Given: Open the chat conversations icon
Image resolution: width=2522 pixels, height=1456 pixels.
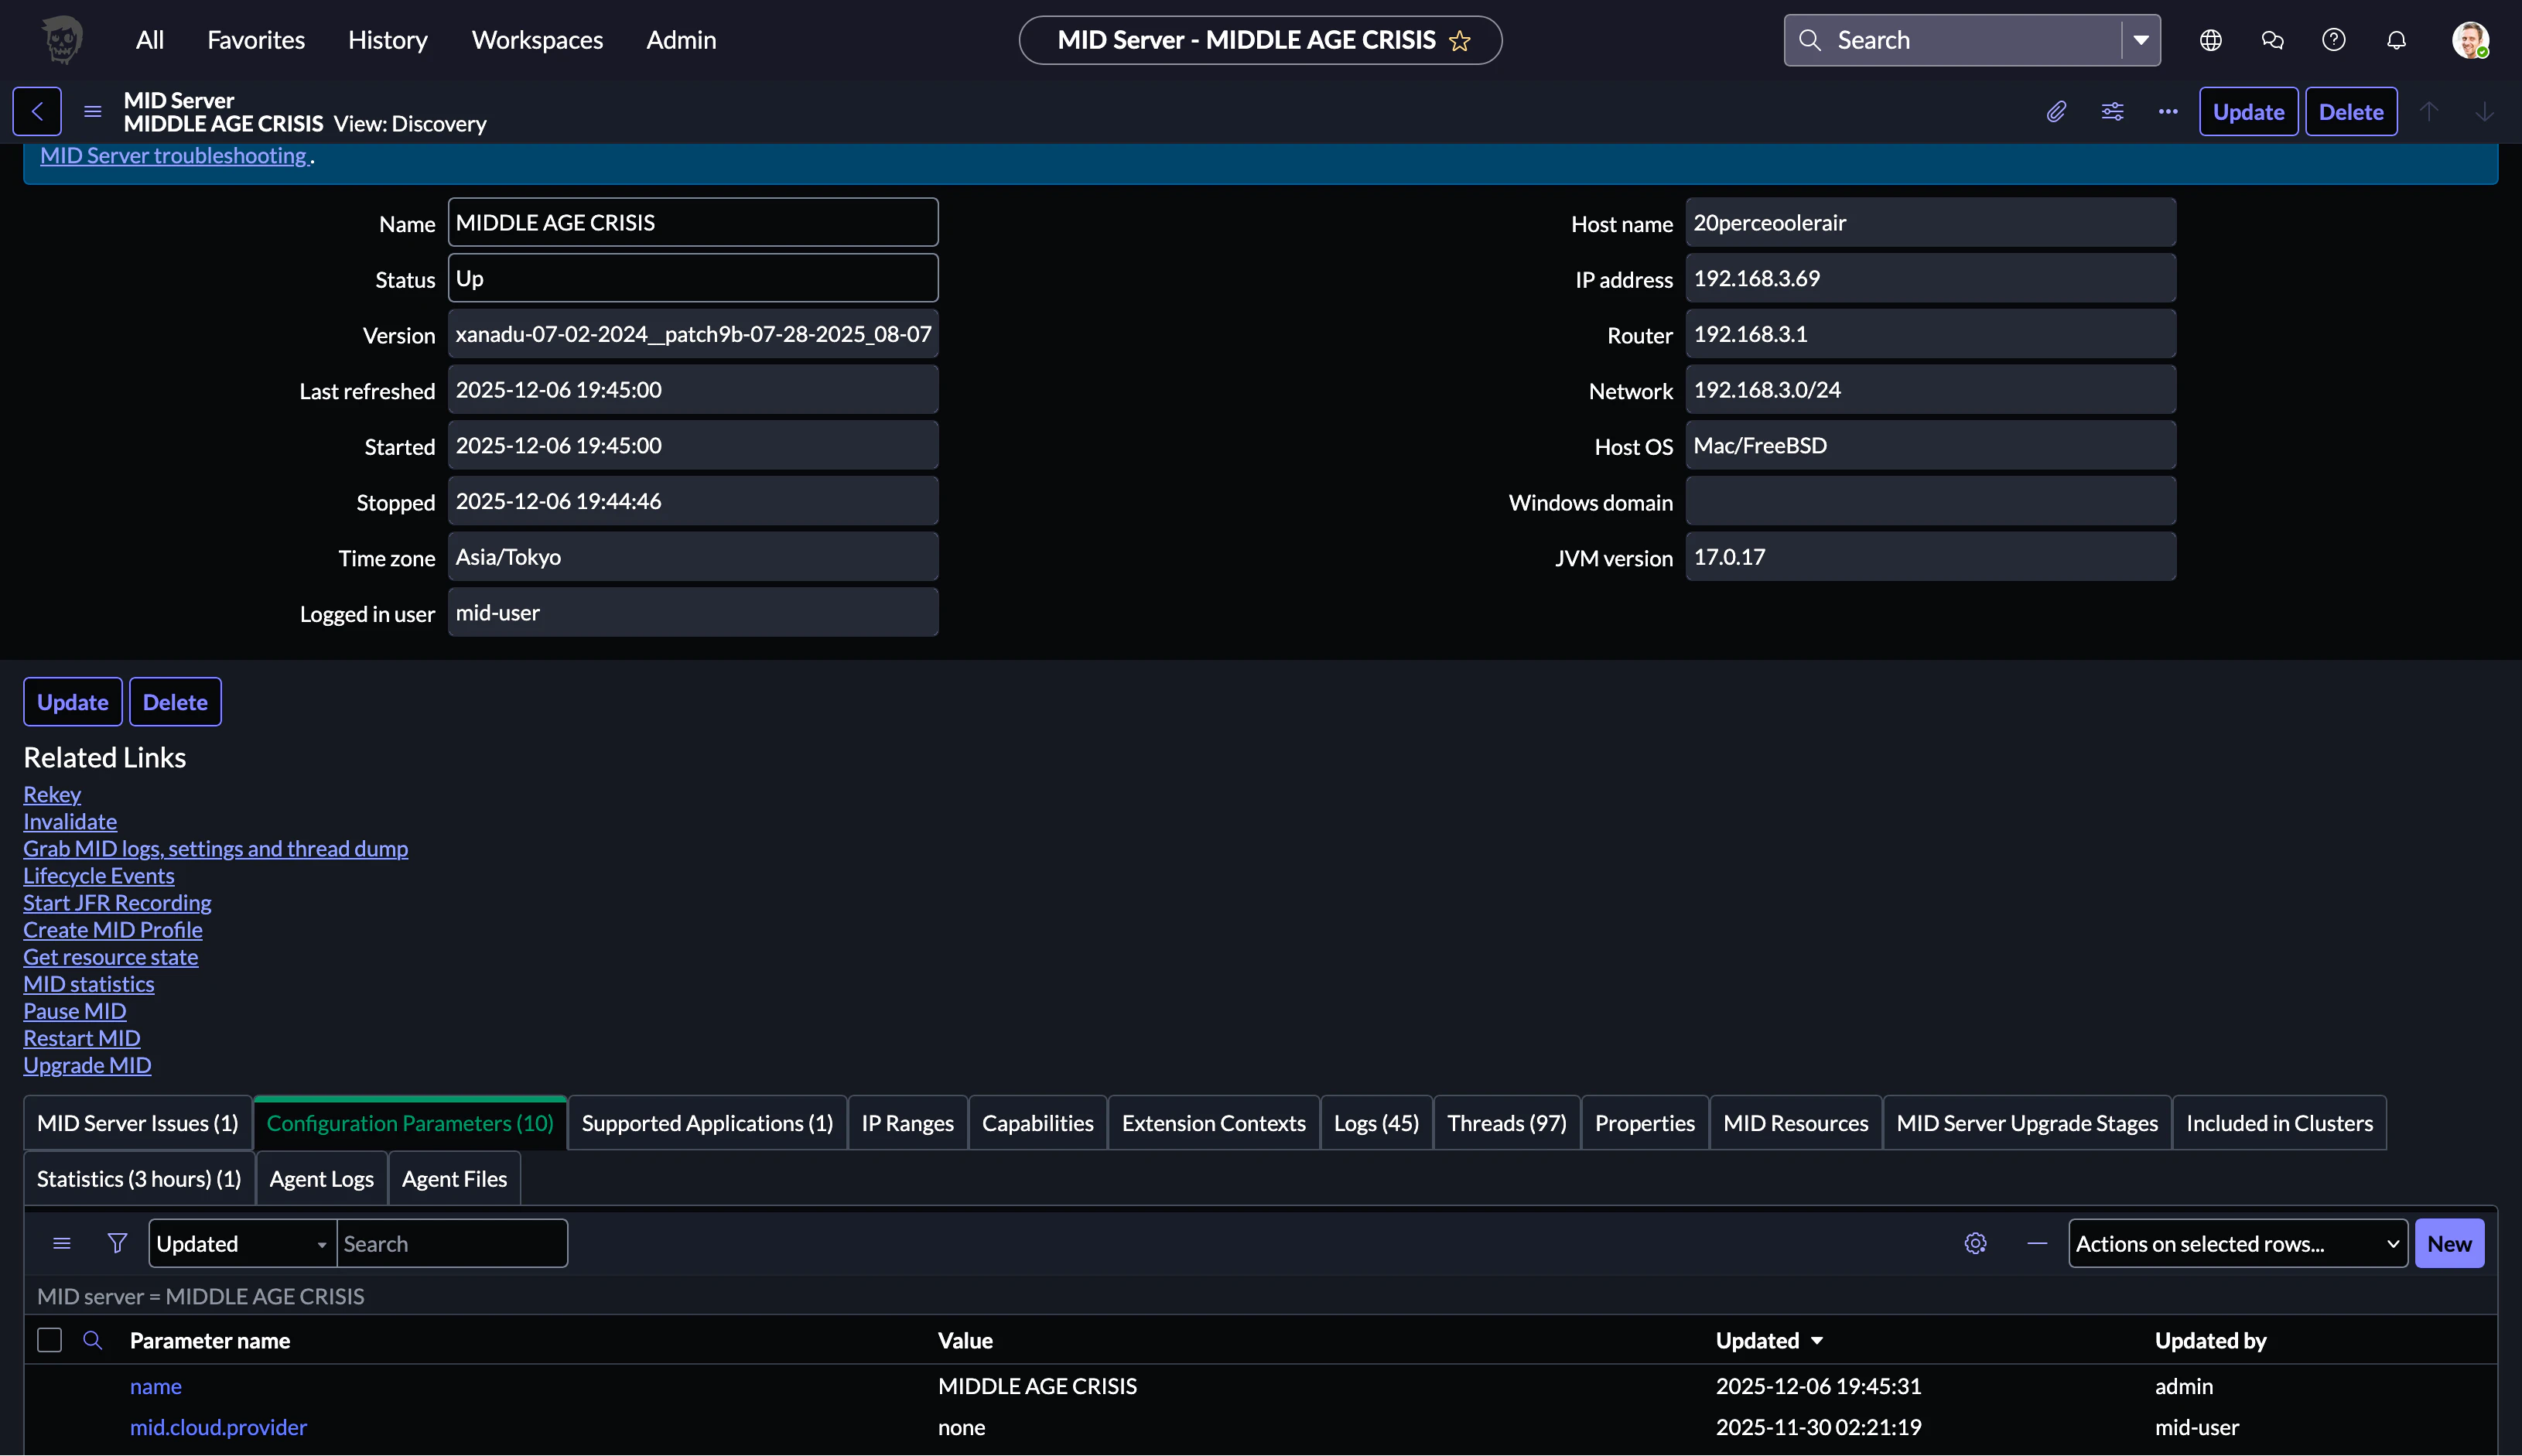Looking at the screenshot, I should [x=2272, y=40].
